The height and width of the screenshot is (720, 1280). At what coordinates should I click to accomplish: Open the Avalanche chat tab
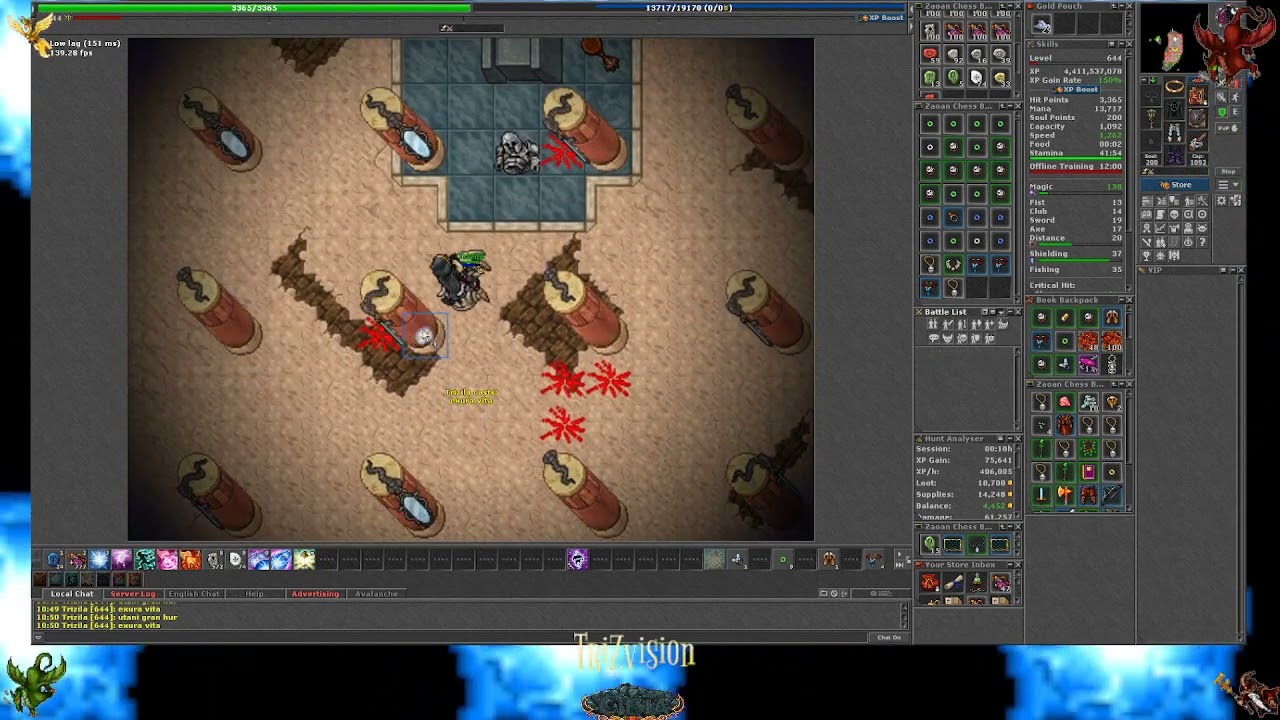[377, 594]
